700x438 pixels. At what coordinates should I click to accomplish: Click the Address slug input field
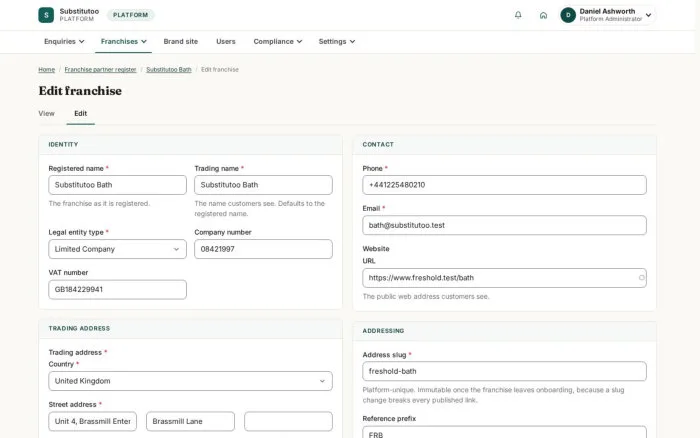(504, 371)
